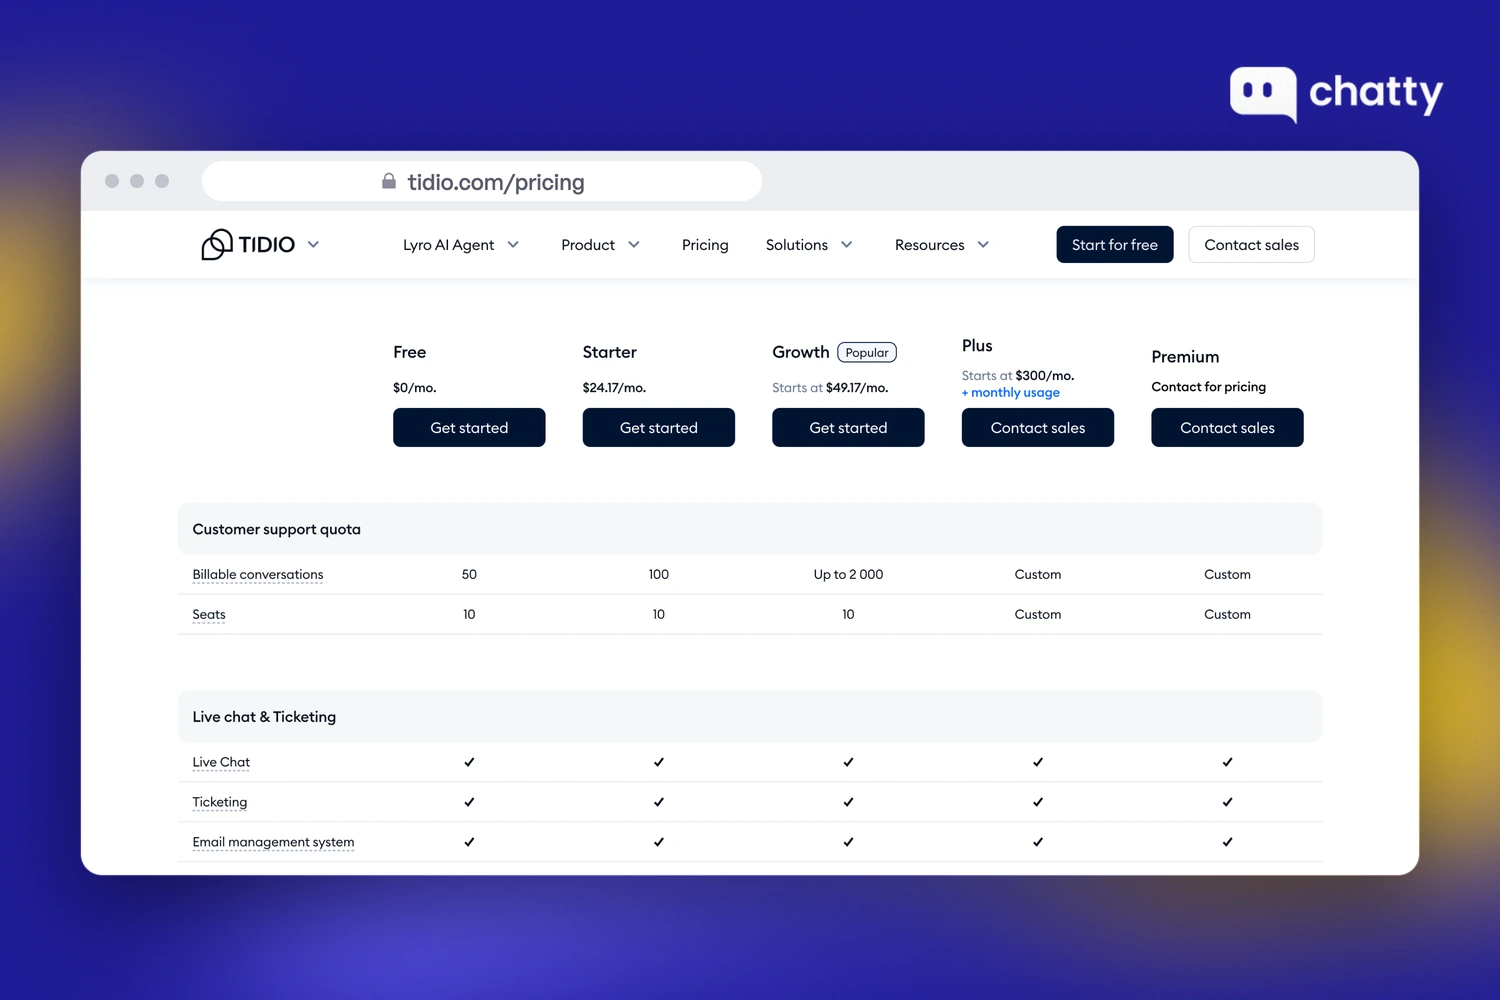Click Get started under Free plan
1500x1000 pixels.
point(469,428)
